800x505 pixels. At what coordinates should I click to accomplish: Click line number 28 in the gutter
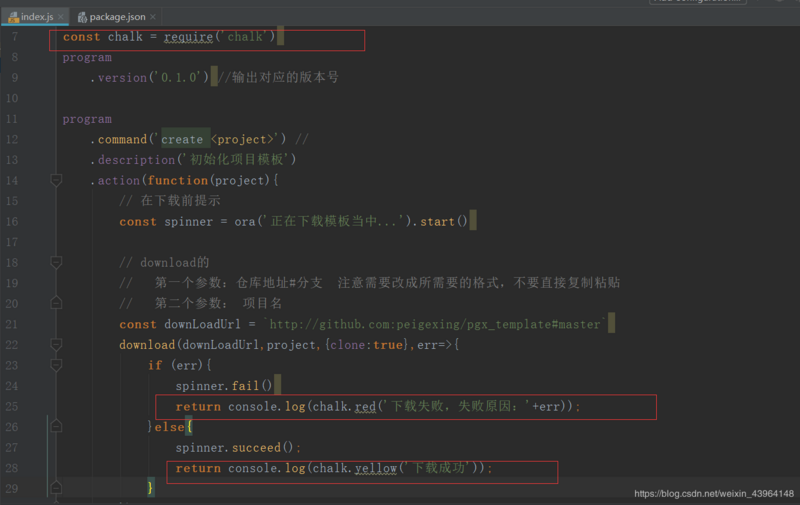click(12, 468)
